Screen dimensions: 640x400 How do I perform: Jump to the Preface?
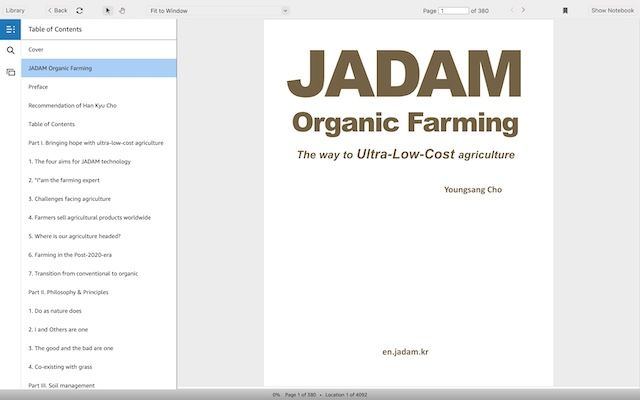point(99,87)
